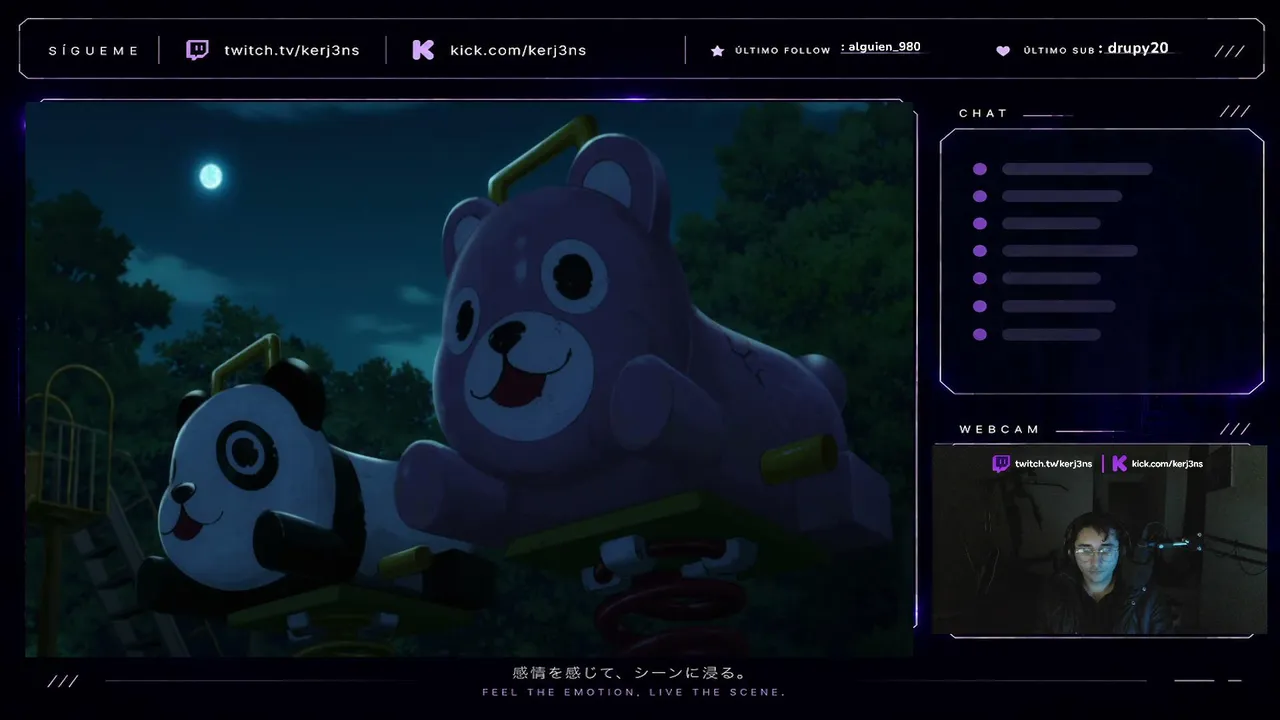Click the Twitch logo in the top bar
Image resolution: width=1280 pixels, height=720 pixels.
click(198, 50)
